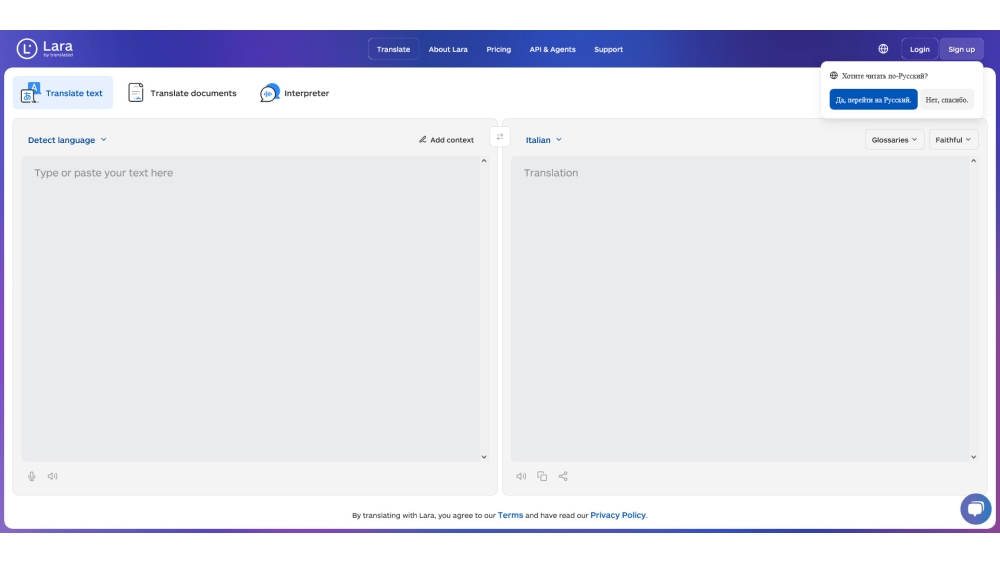Open the Italian target language dropdown

(x=544, y=140)
